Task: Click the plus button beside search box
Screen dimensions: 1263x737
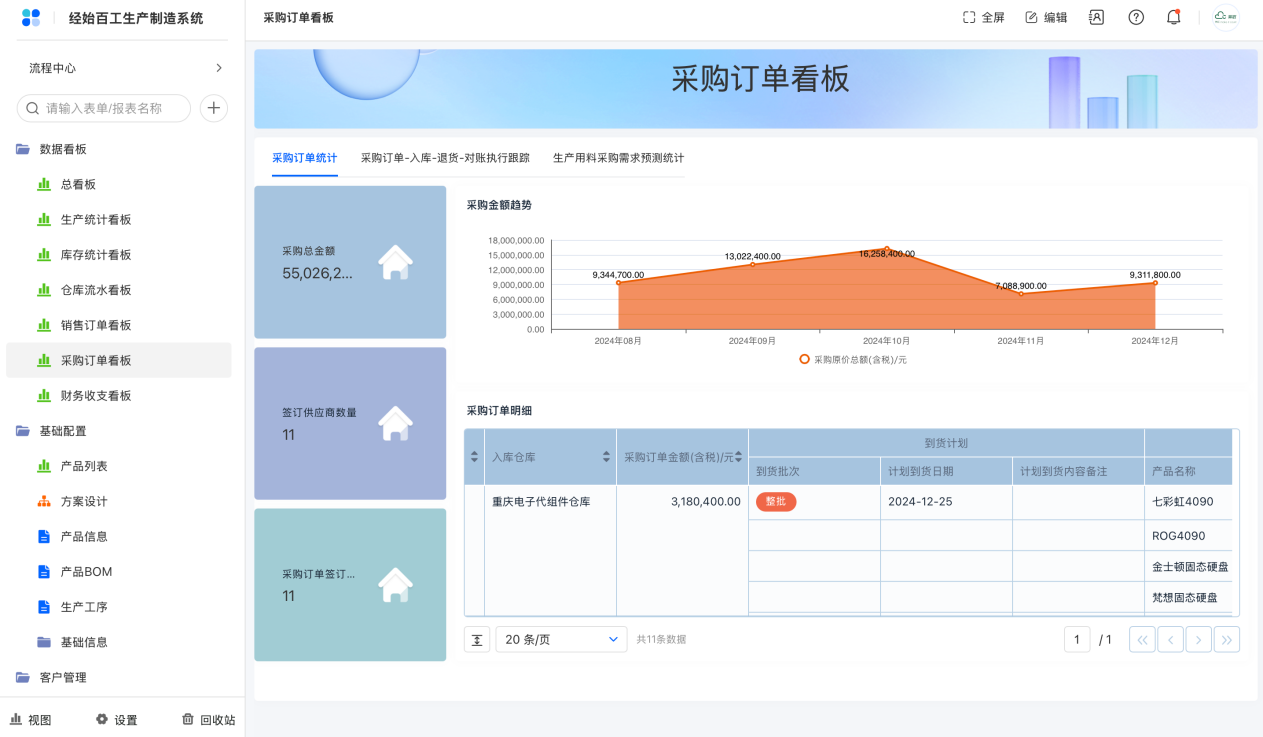Action: point(214,108)
